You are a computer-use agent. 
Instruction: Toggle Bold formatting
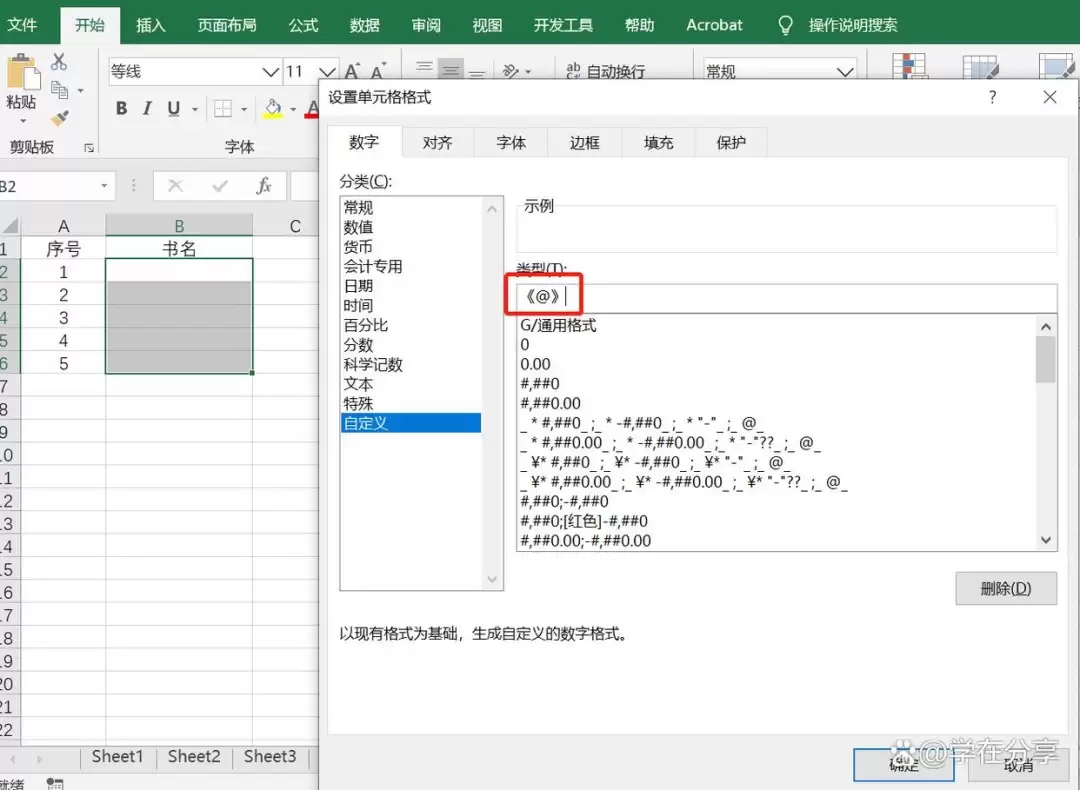coord(122,108)
